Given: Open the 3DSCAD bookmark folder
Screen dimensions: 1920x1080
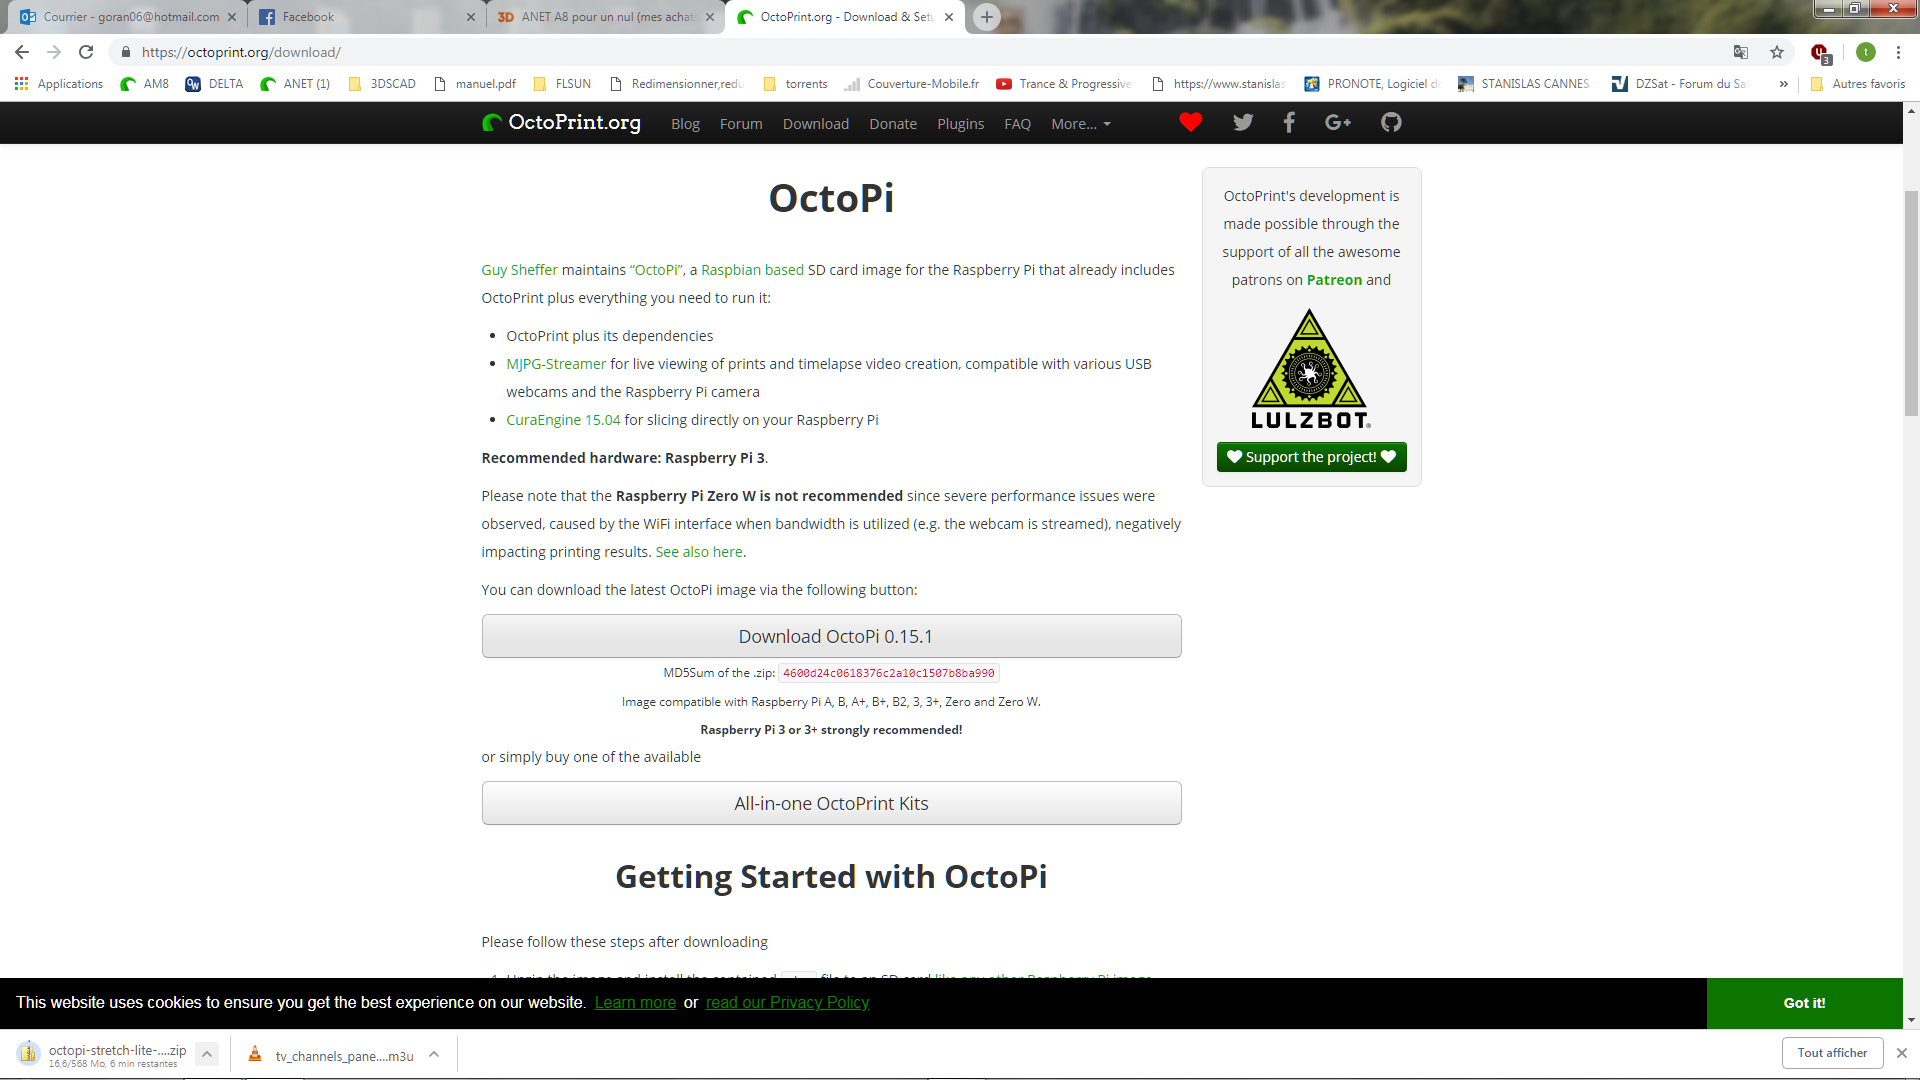Looking at the screenshot, I should point(382,84).
